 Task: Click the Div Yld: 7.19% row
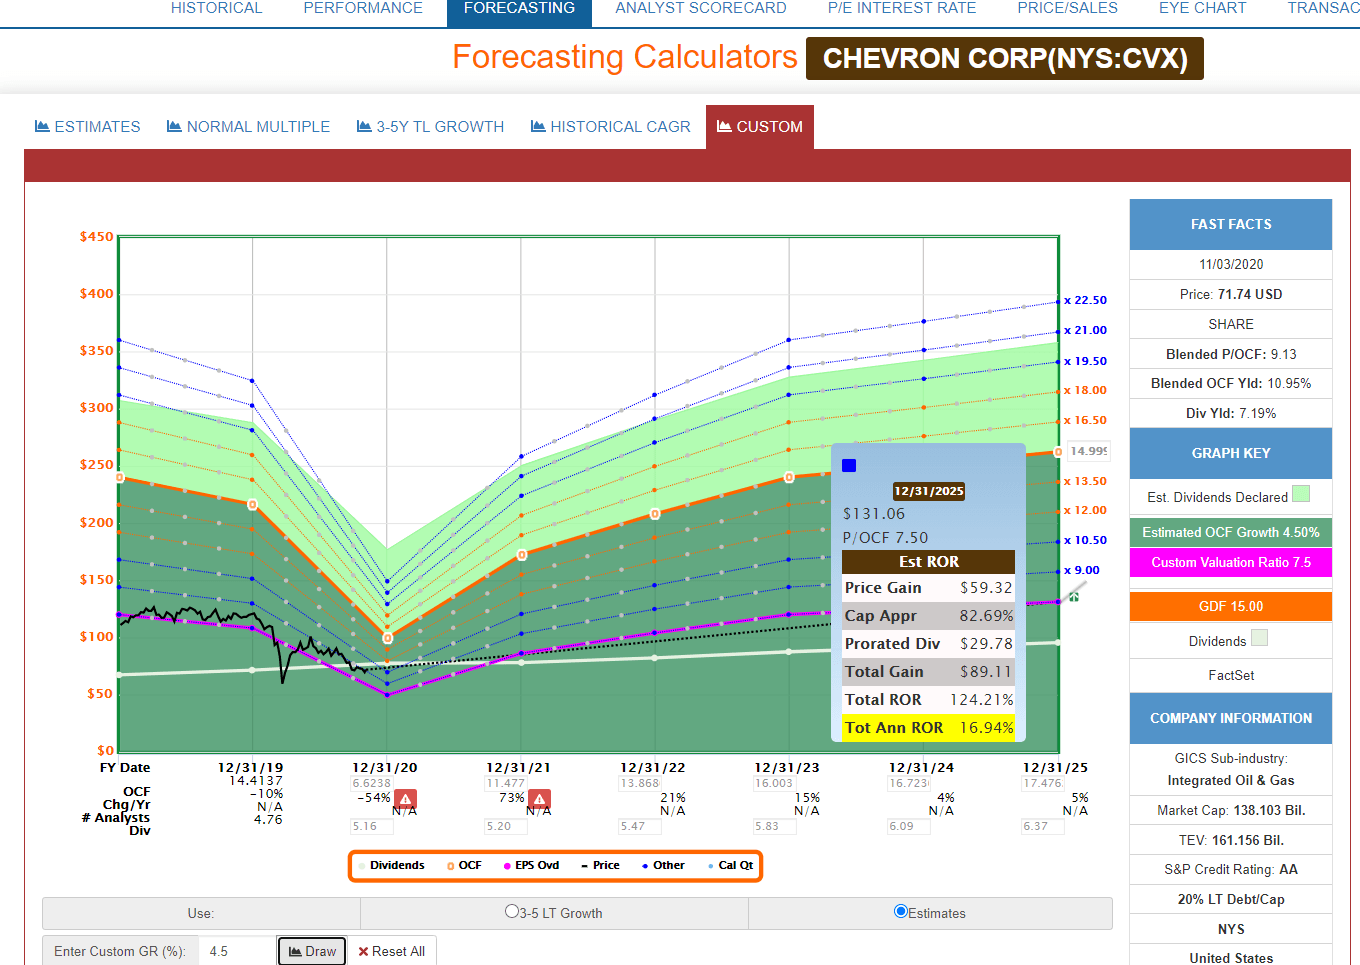(x=1231, y=413)
